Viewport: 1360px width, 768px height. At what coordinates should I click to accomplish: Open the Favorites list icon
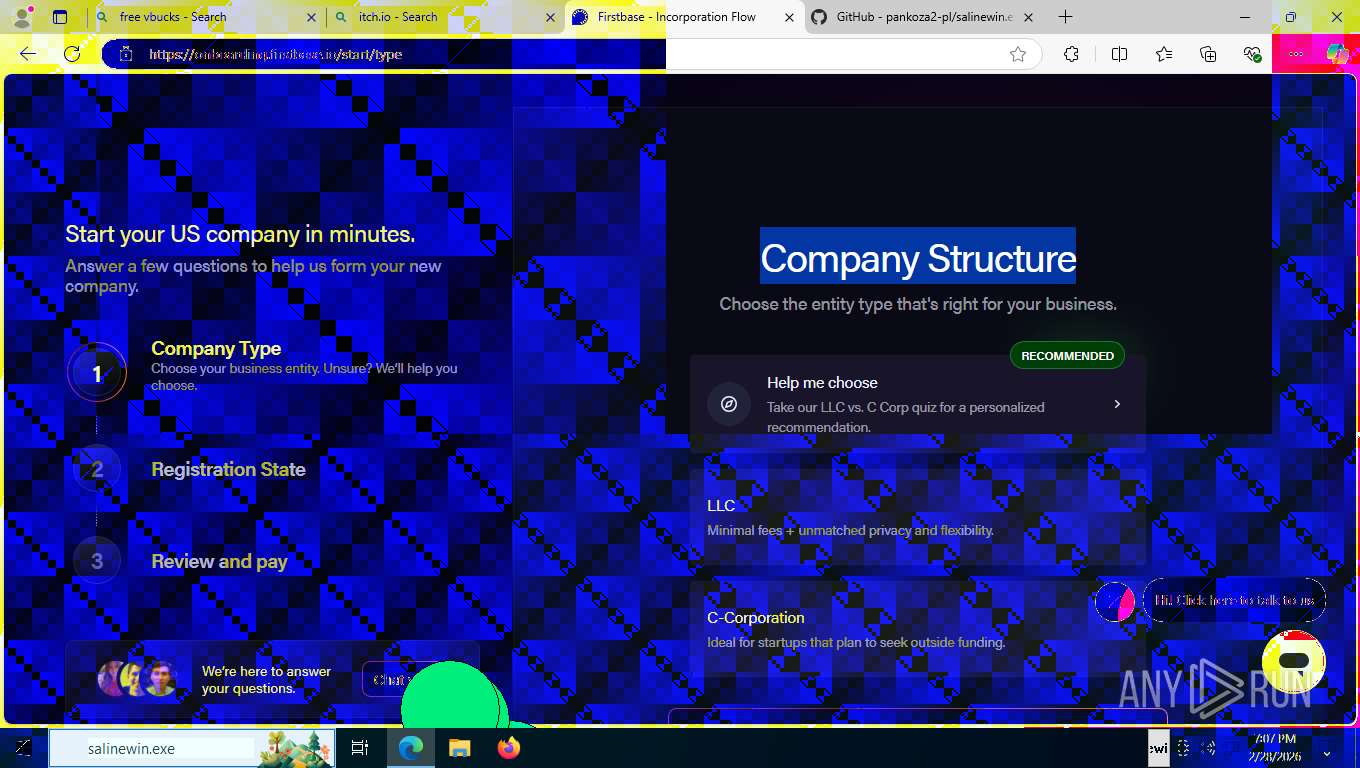point(1164,54)
